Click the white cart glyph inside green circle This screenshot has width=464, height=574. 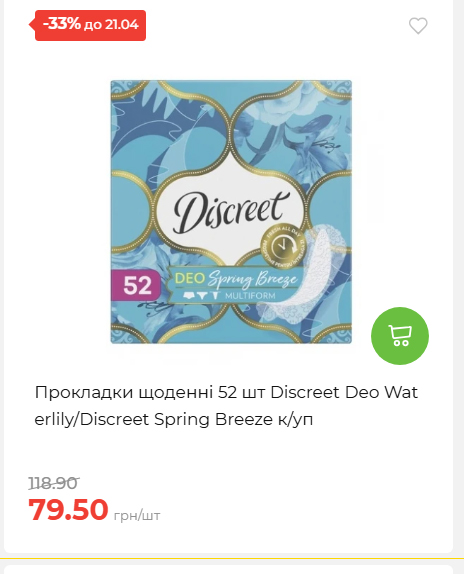click(x=400, y=335)
